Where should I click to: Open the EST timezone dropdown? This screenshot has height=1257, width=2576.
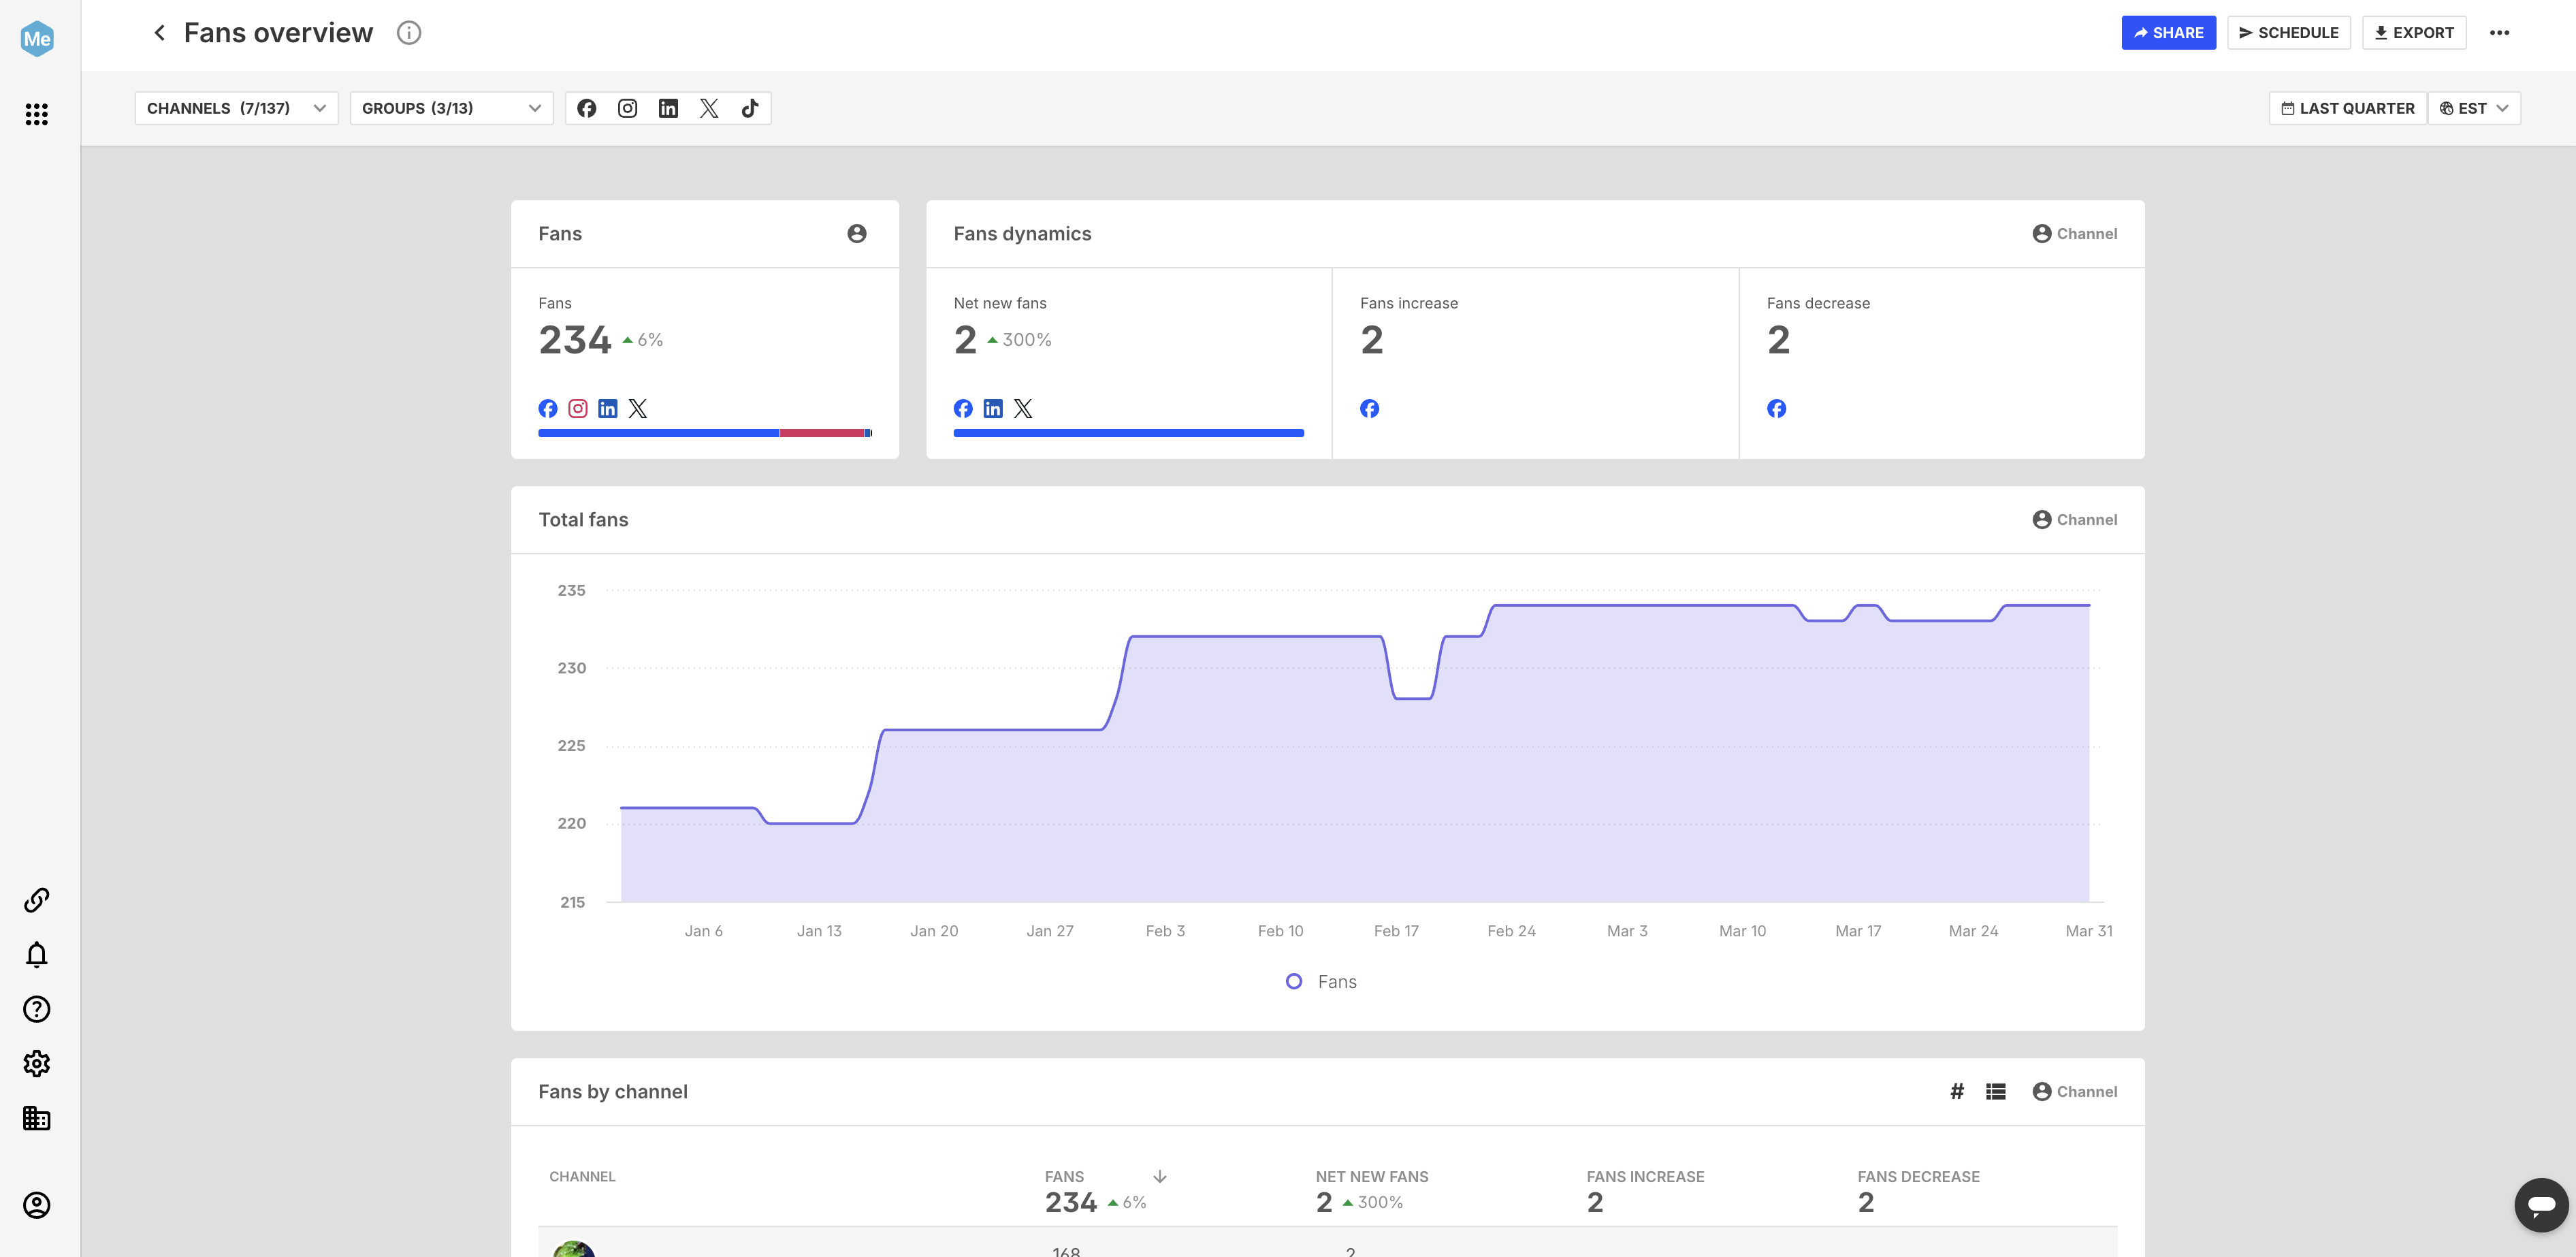pos(2474,108)
